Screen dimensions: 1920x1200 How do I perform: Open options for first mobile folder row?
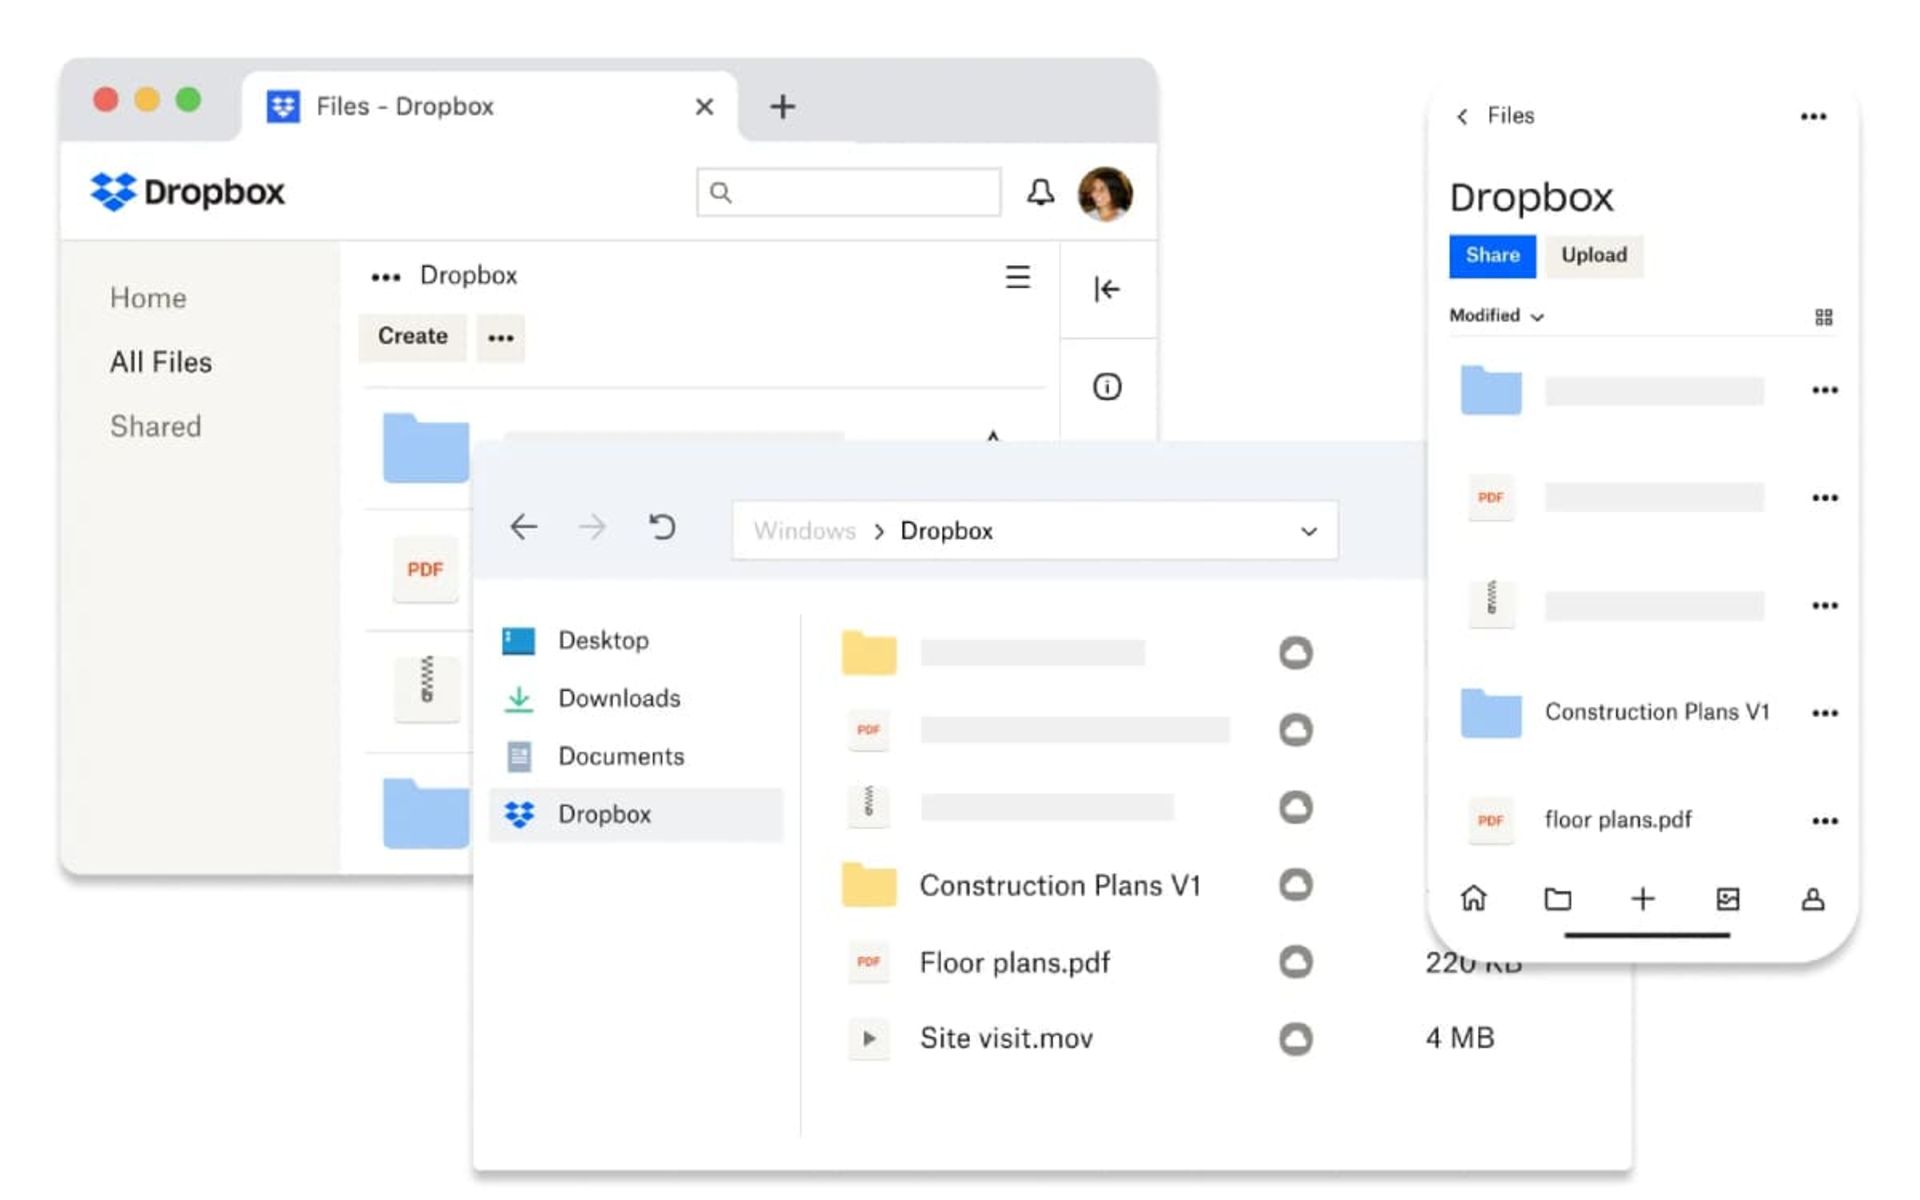1824,390
